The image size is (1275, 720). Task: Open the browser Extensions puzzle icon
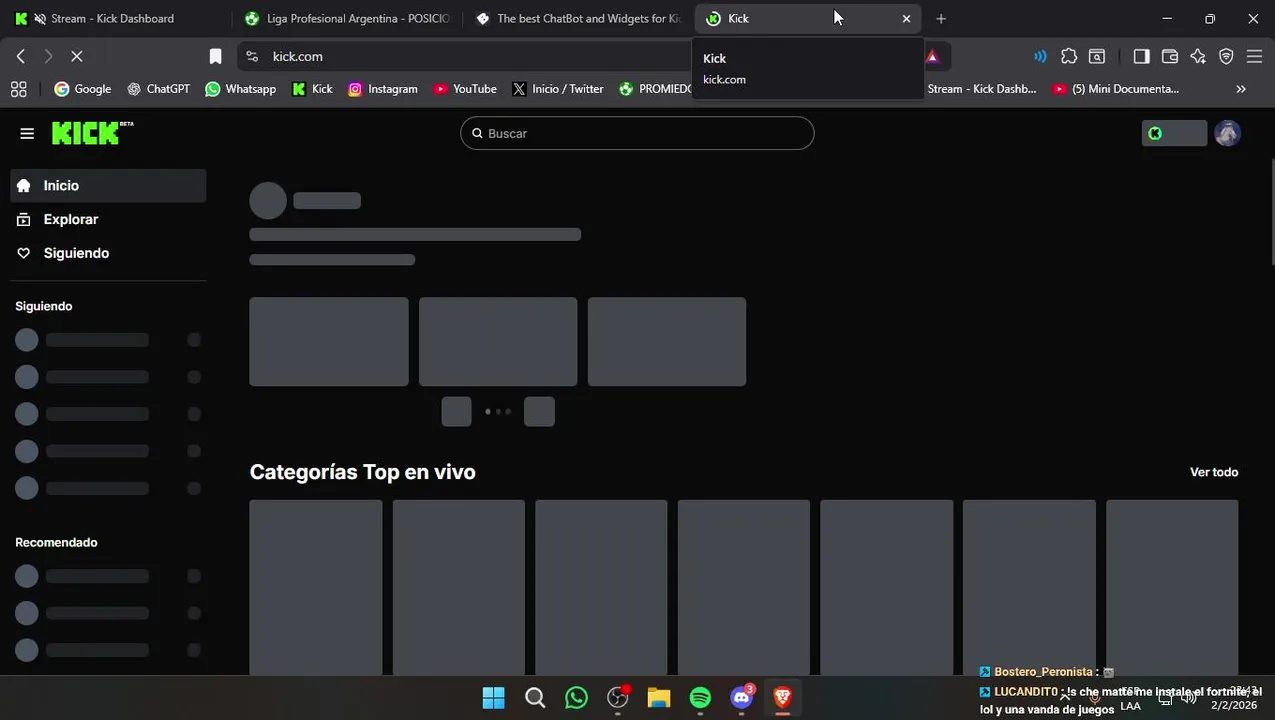[x=1069, y=56]
